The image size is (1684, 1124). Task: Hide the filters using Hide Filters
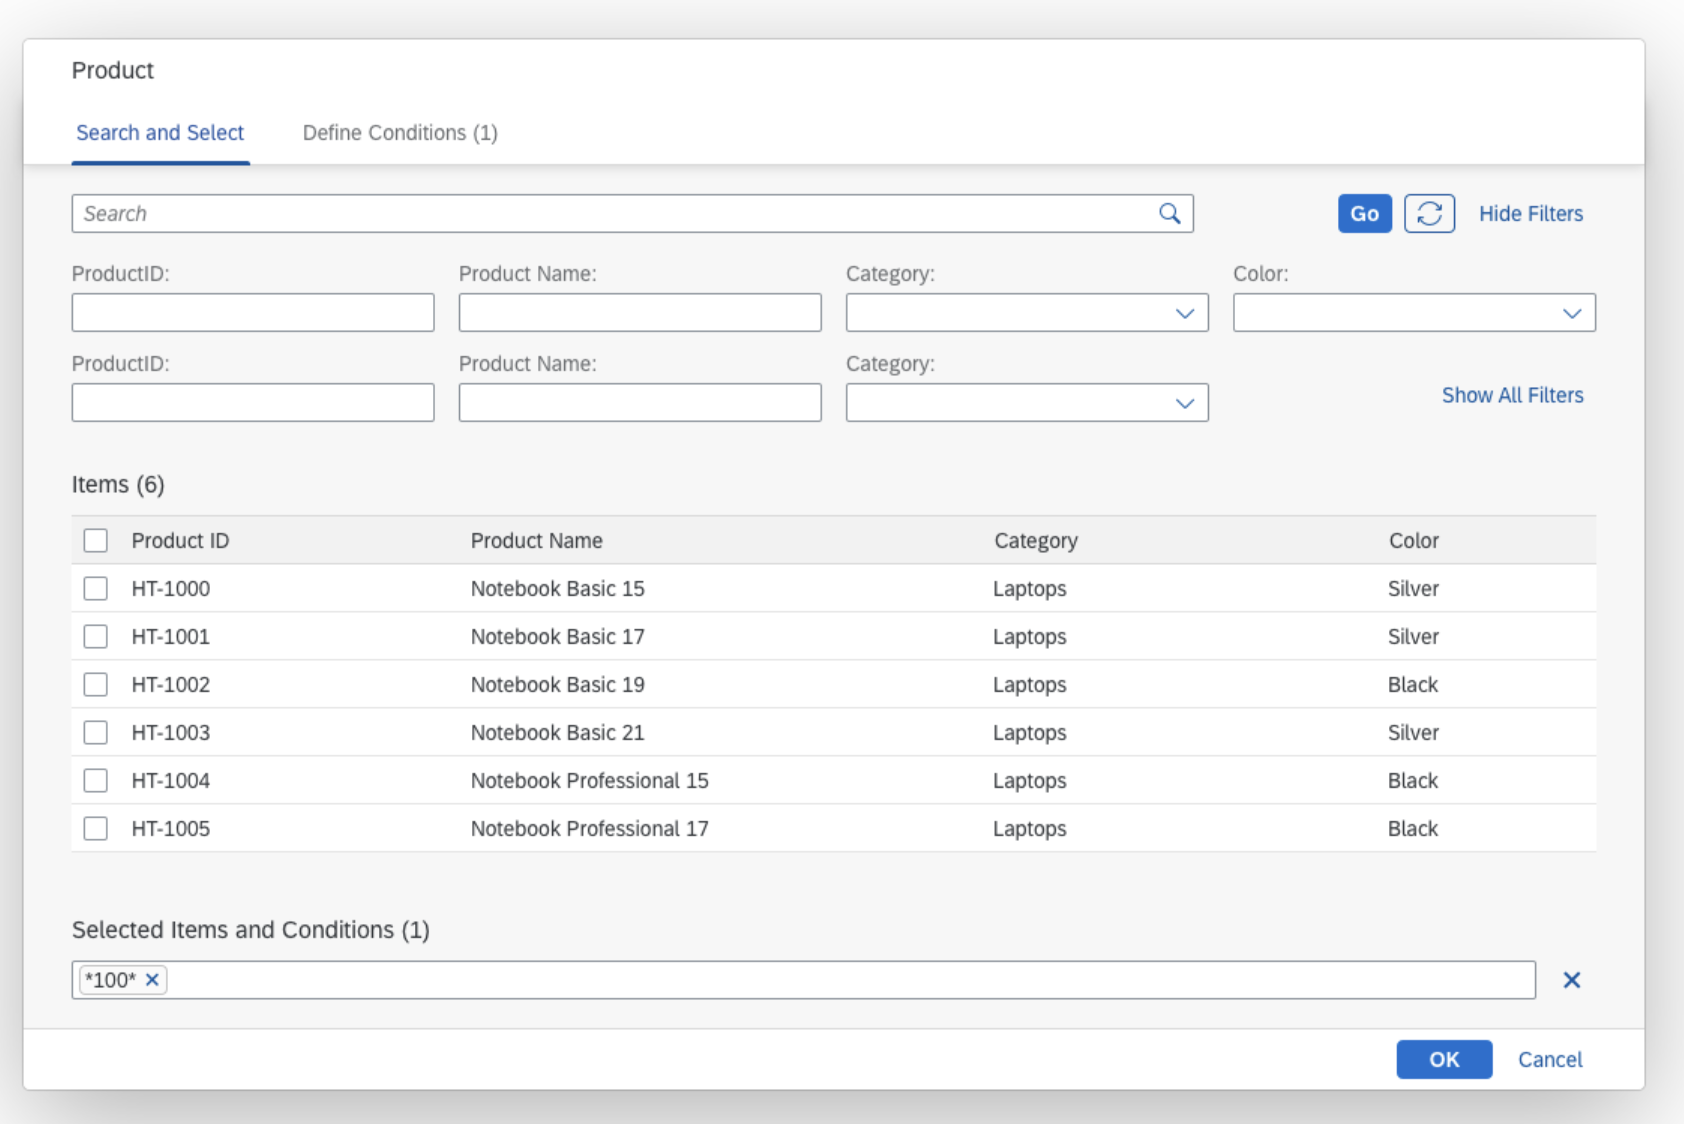pos(1531,213)
